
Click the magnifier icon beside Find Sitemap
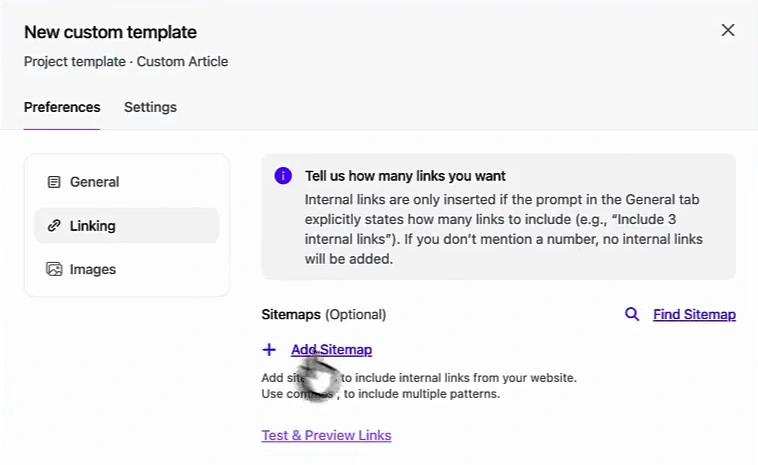(x=632, y=314)
